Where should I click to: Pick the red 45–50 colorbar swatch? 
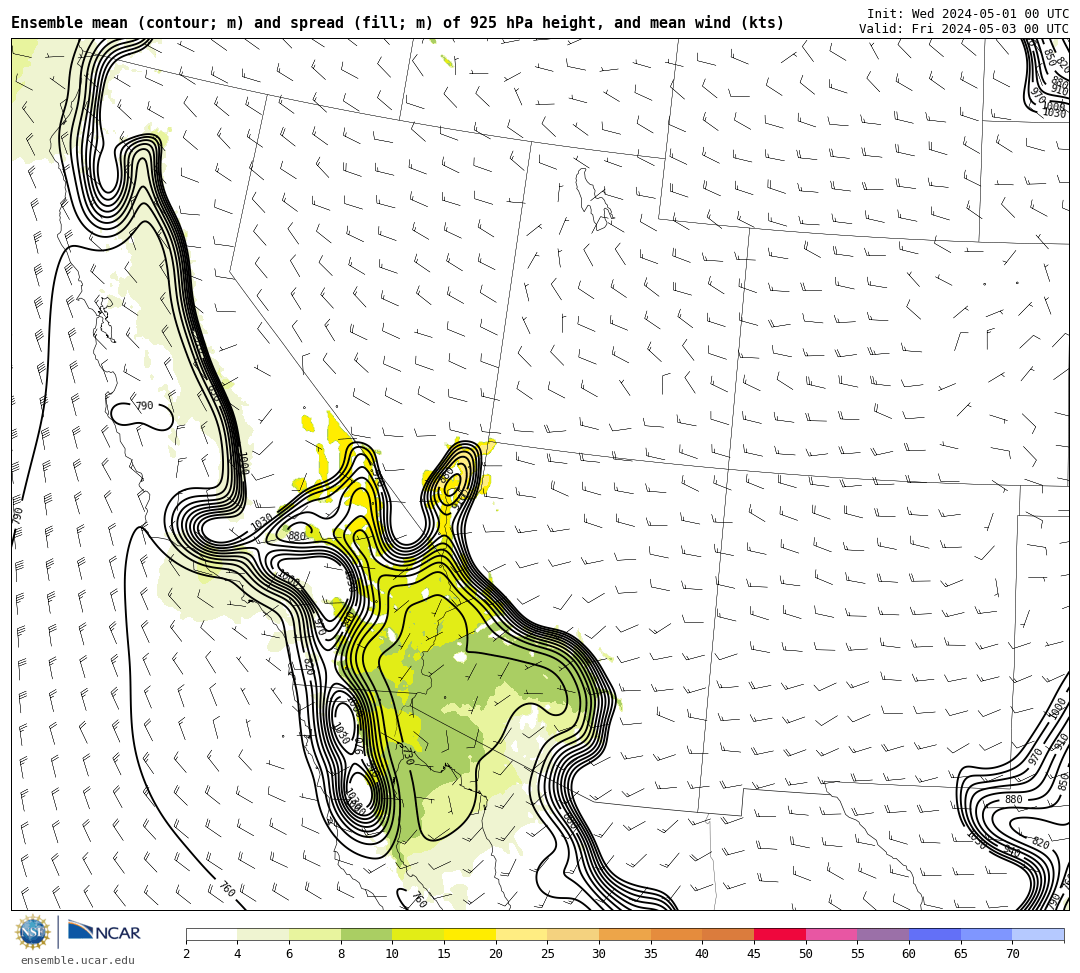tap(780, 934)
